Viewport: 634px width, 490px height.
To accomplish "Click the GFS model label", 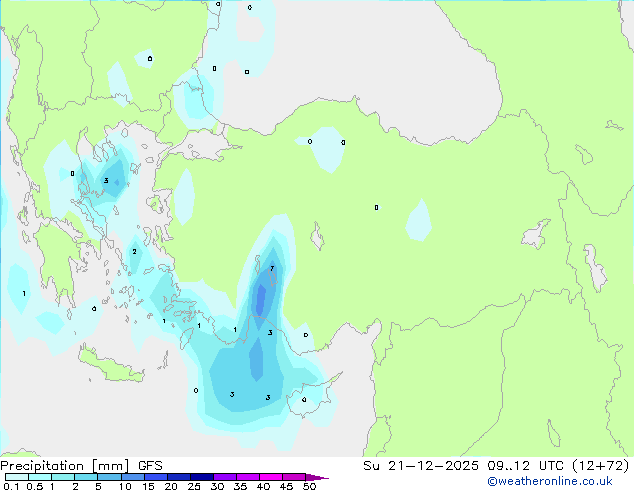I will pyautogui.click(x=150, y=466).
